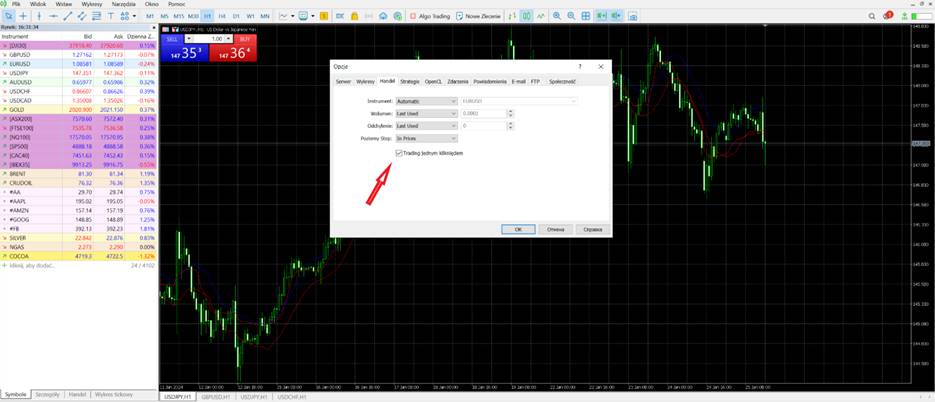Draw a vertical line tool

[x=39, y=16]
